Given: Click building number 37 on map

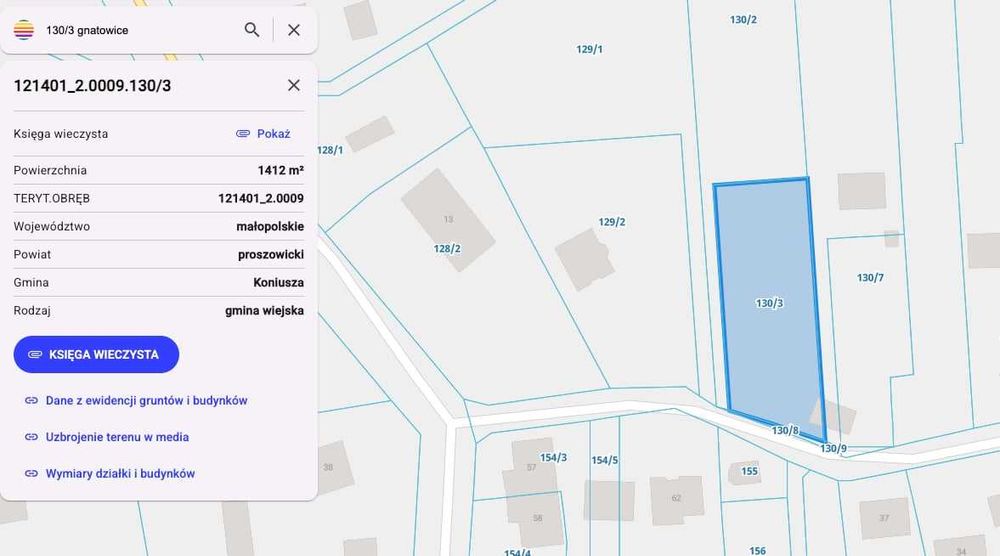Looking at the screenshot, I should [x=884, y=518].
